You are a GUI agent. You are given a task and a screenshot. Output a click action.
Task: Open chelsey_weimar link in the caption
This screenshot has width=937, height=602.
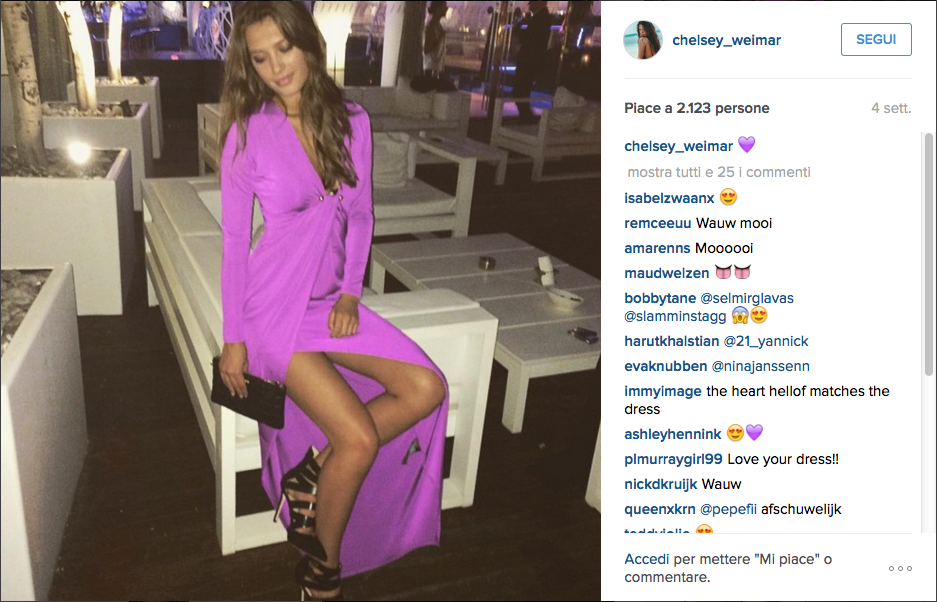(x=678, y=146)
